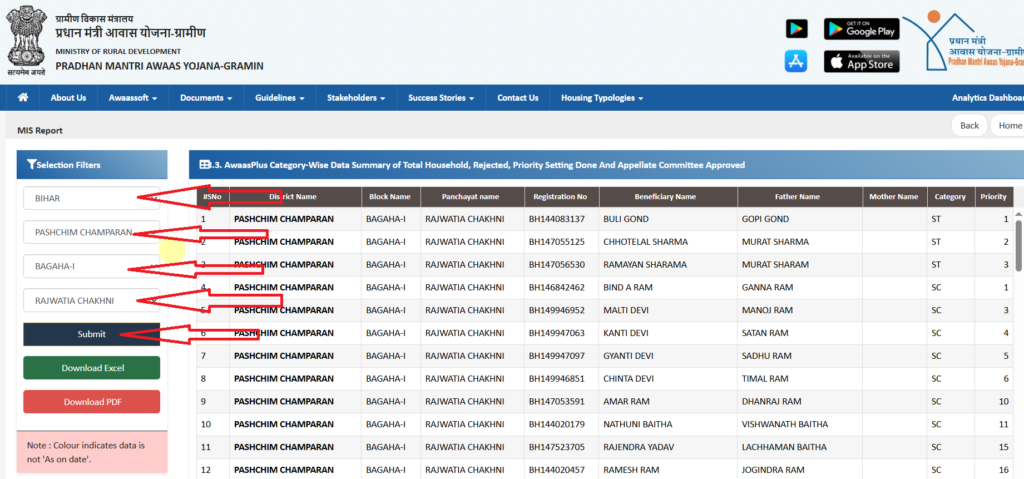Screen dimensions: 1024x479
Task: Open the Get it on Google Play badge
Action: (x=861, y=29)
